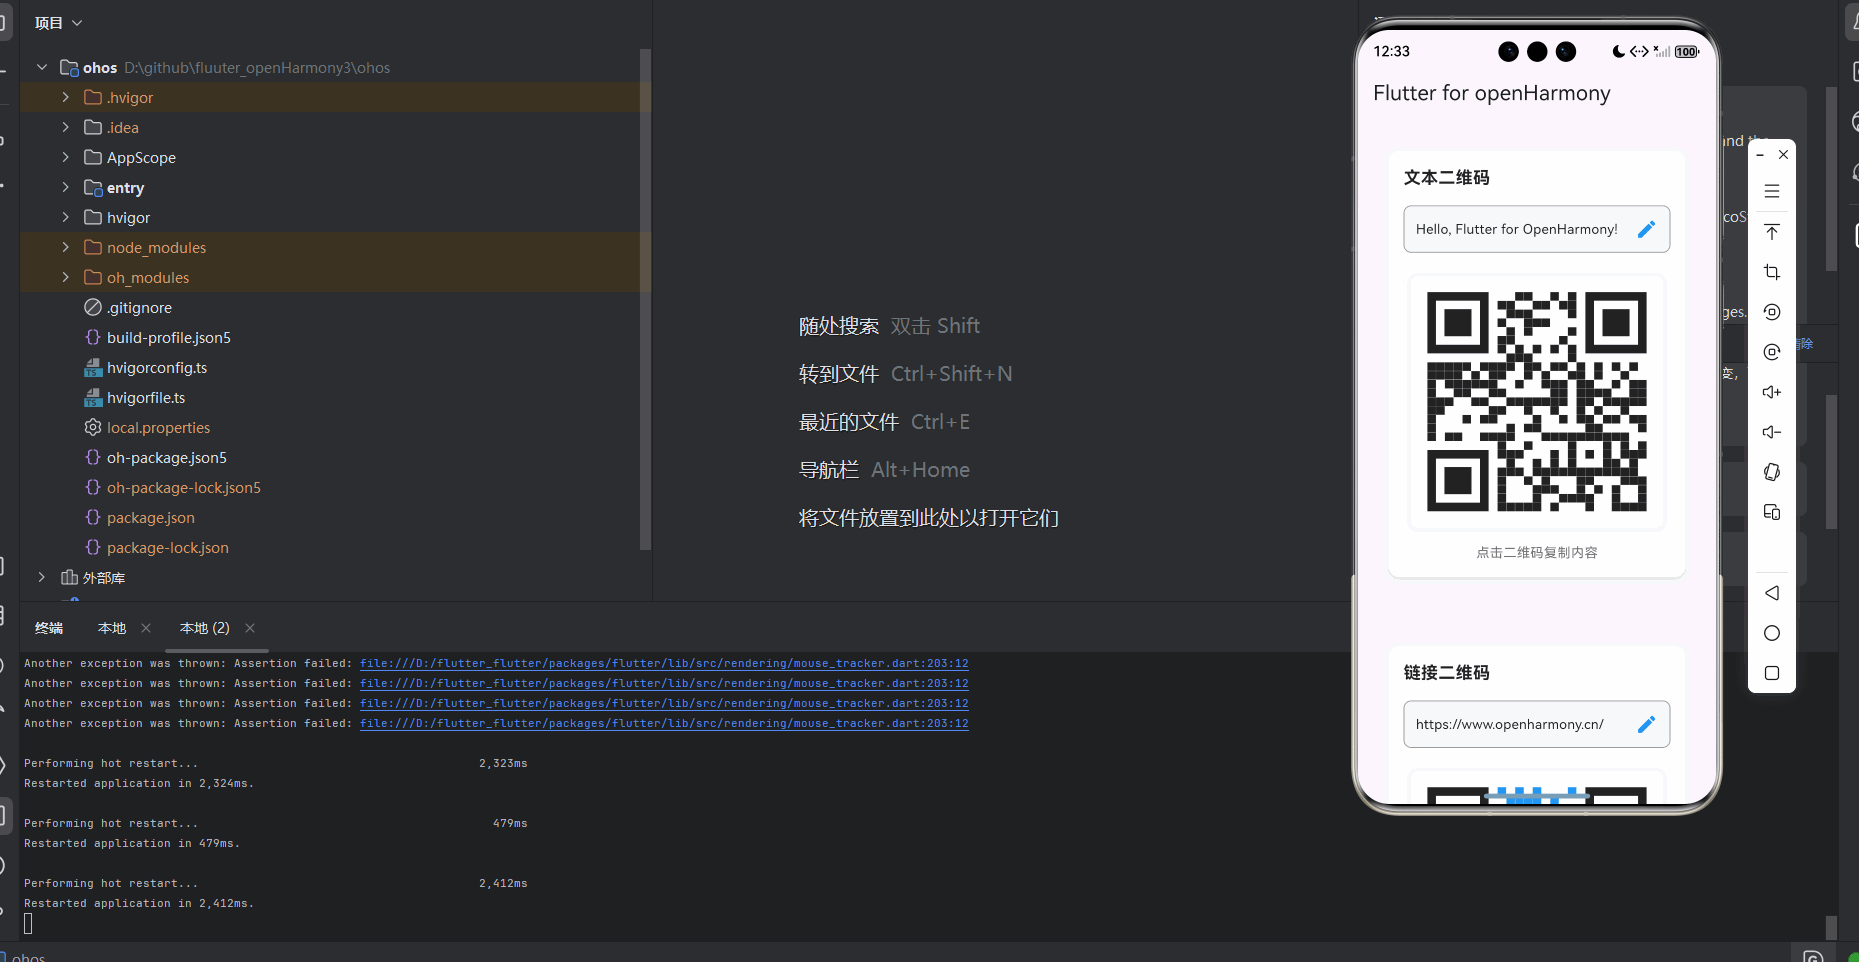This screenshot has height=962, width=1859.
Task: Expand the entry module folder
Action: coord(65,187)
